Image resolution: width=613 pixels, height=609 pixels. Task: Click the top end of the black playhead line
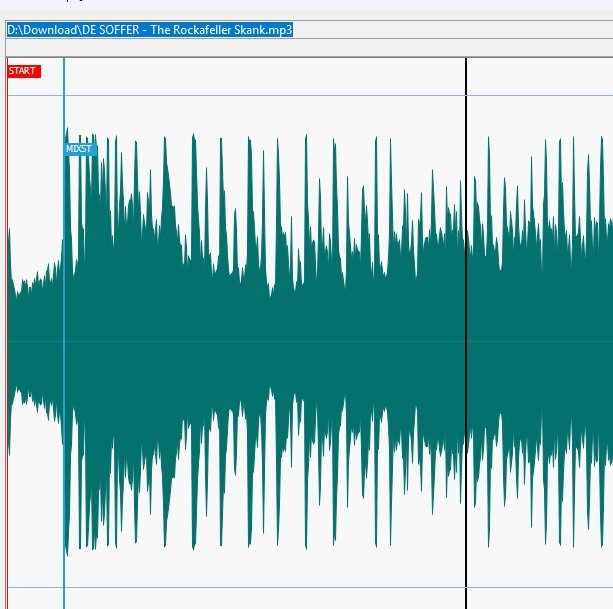(x=466, y=62)
